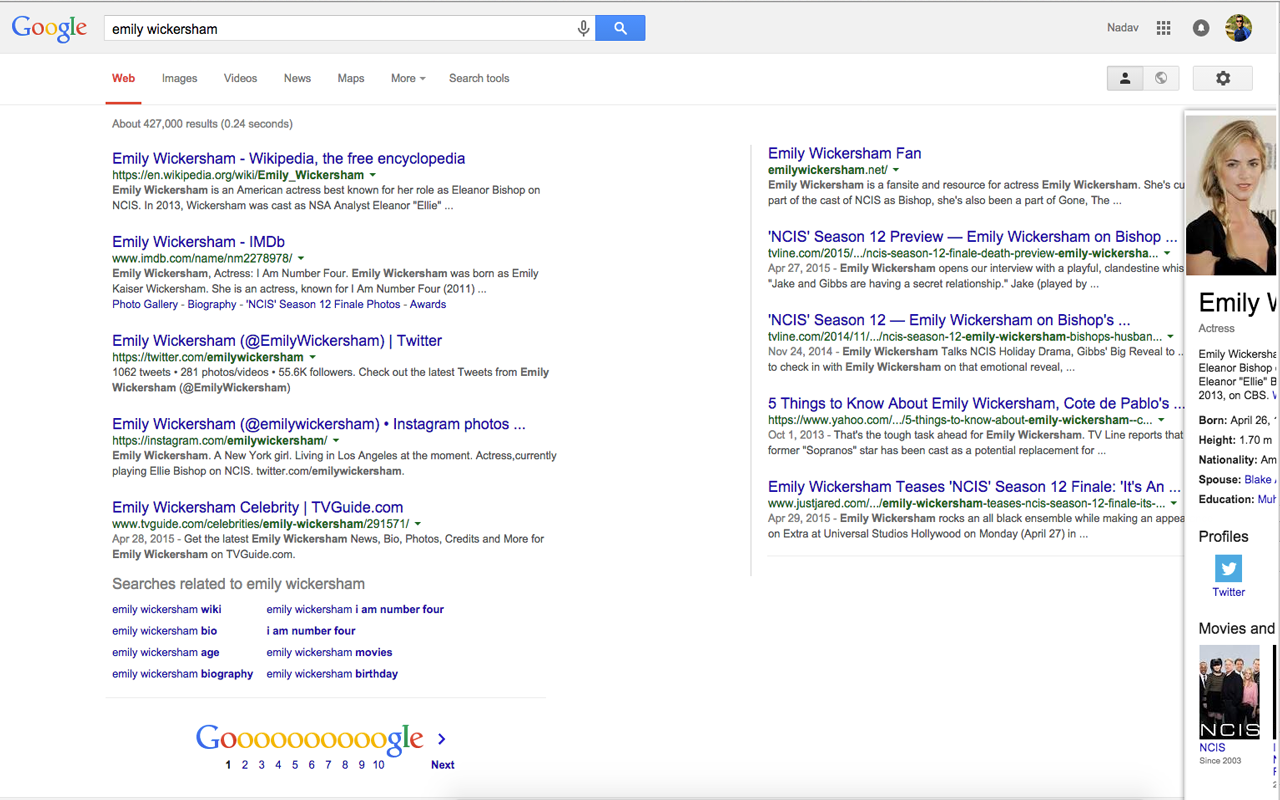
Task: Open the Google apps grid
Action: 1163,28
